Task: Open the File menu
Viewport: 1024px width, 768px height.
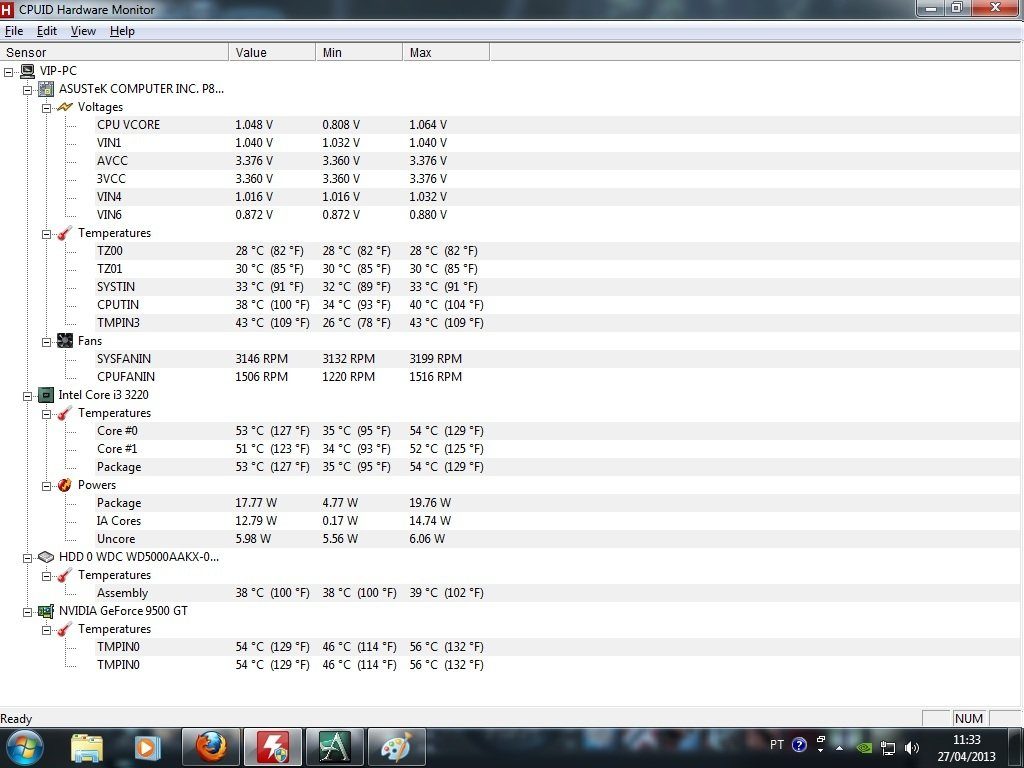Action: (x=14, y=31)
